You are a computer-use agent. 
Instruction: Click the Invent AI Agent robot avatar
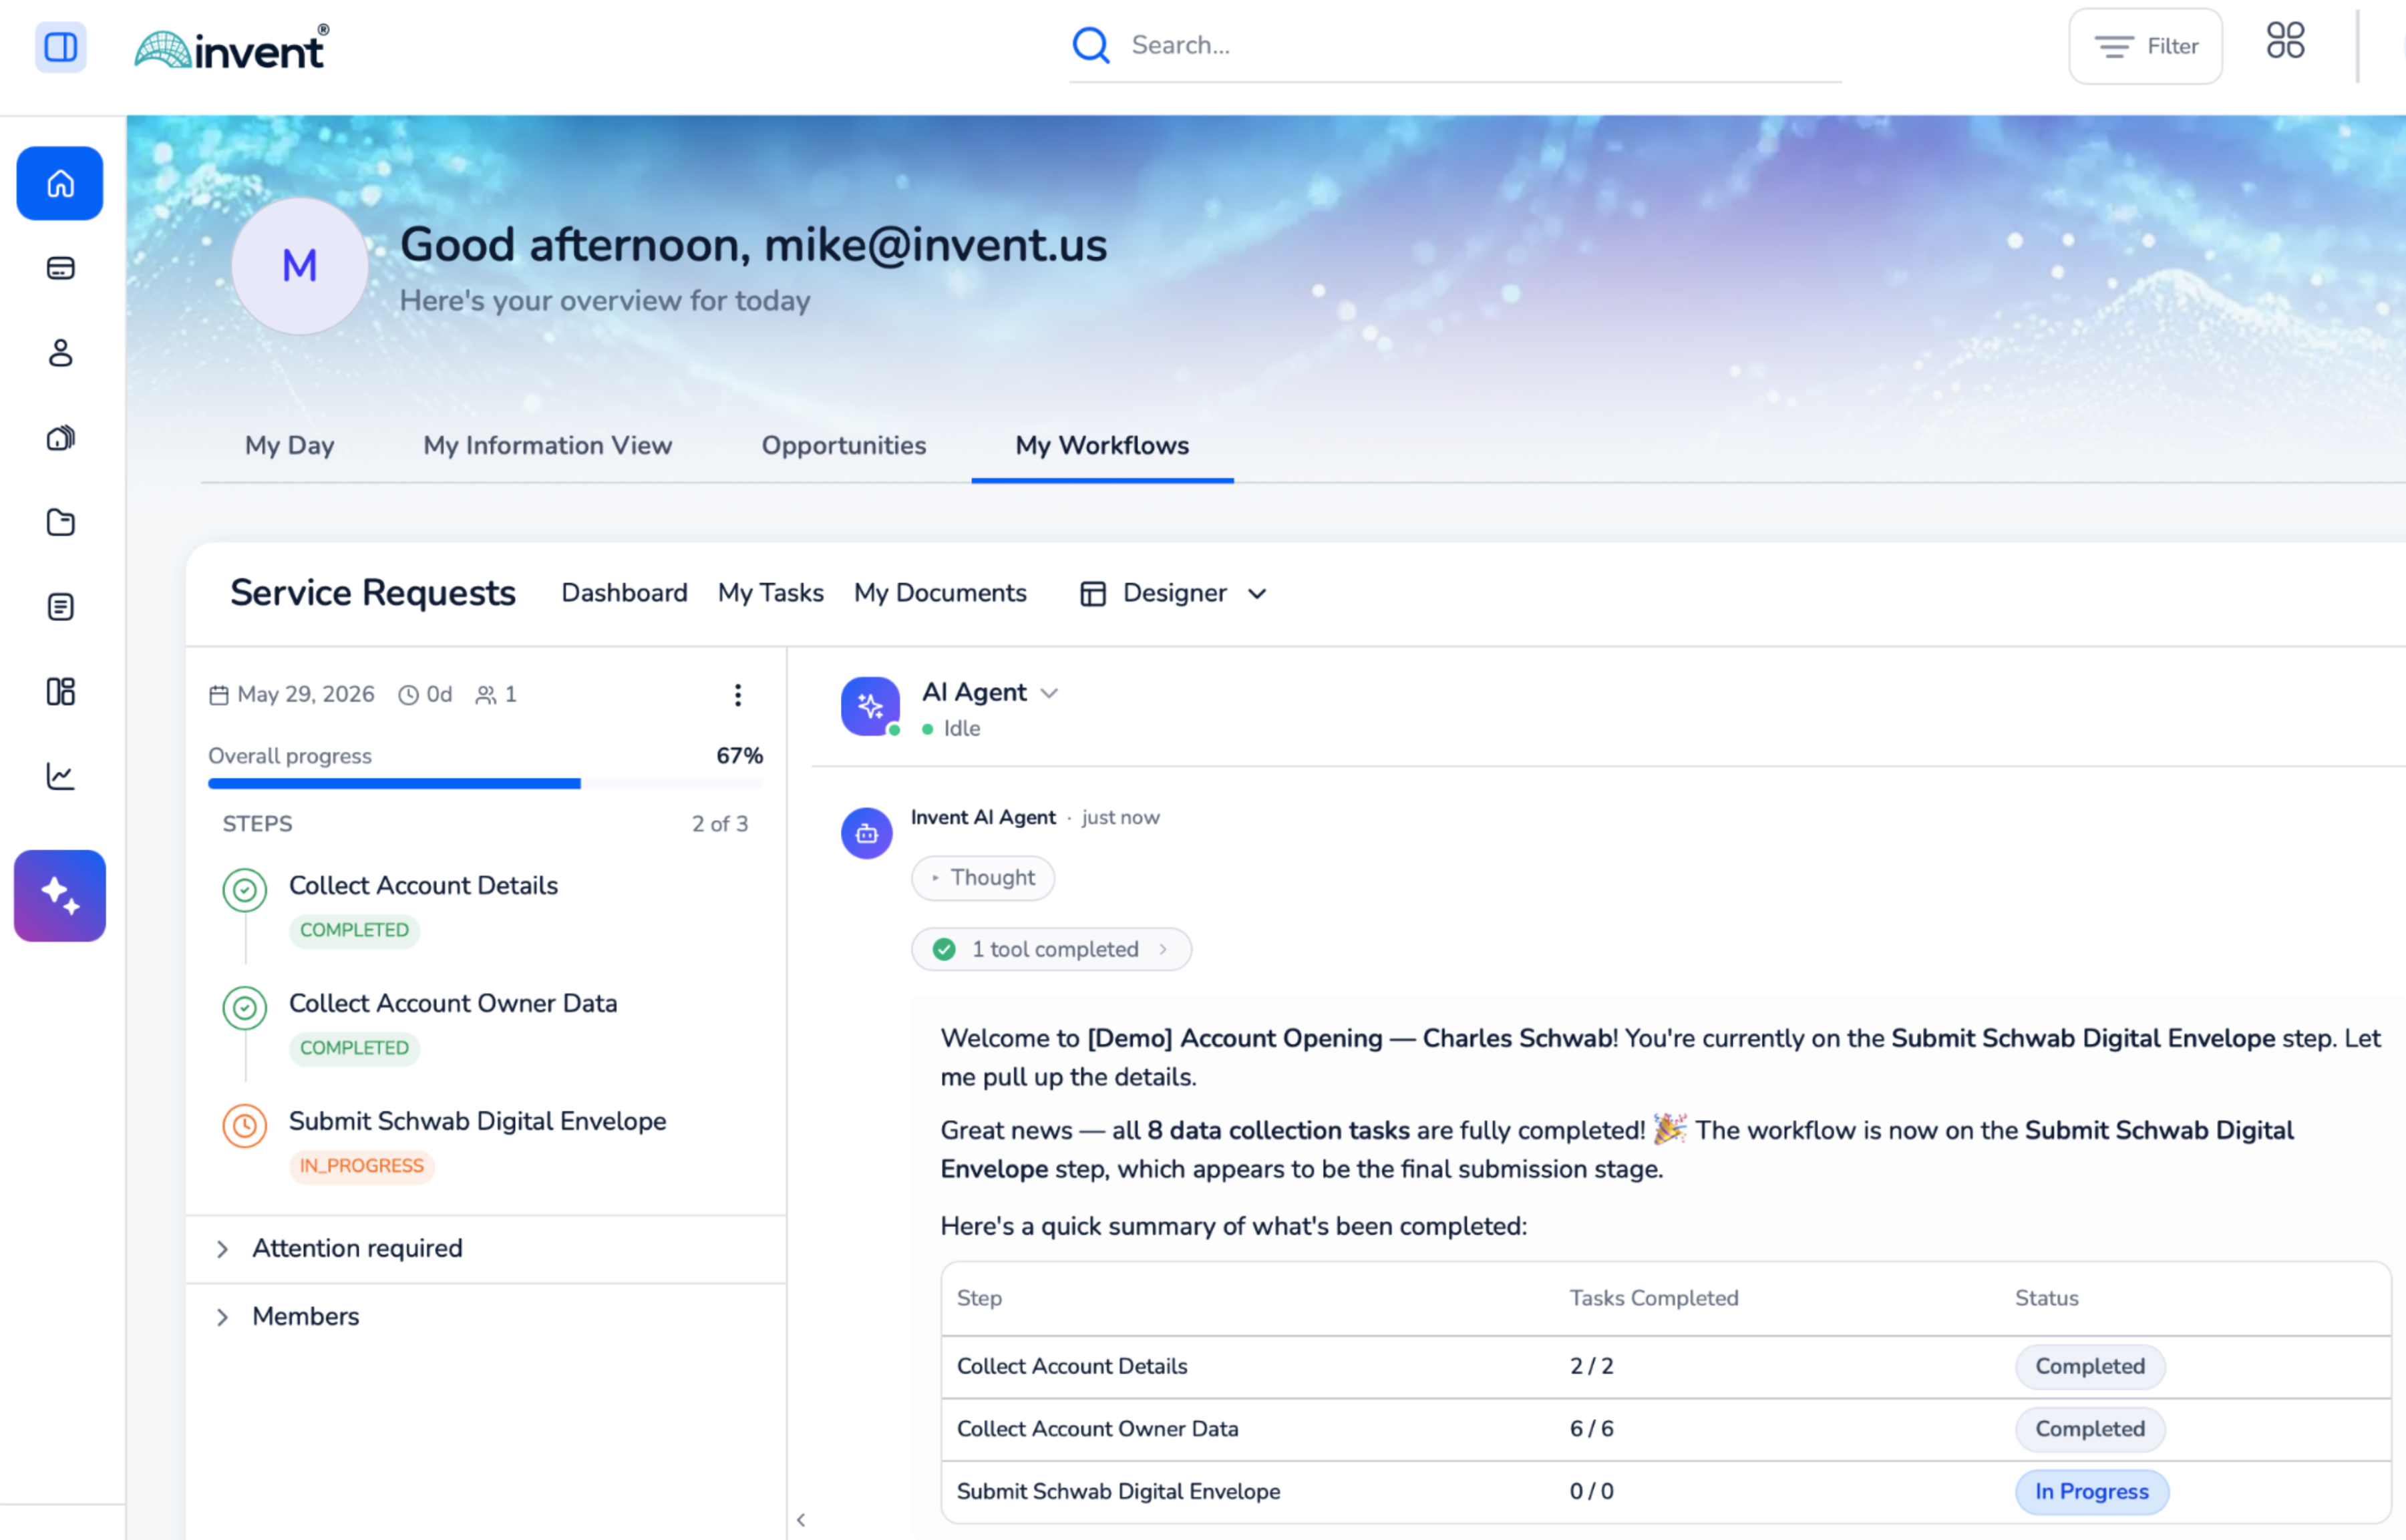866,833
